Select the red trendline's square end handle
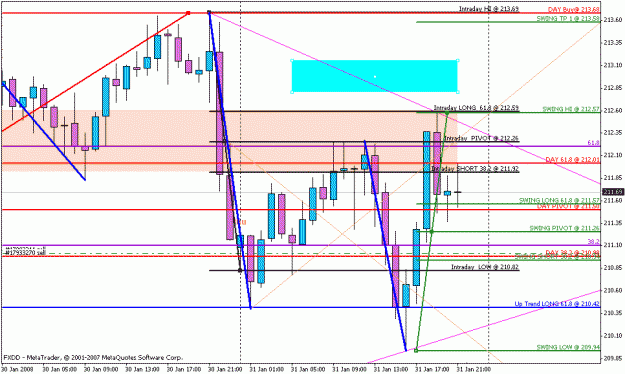The width and height of the screenshot is (625, 374). [189, 13]
